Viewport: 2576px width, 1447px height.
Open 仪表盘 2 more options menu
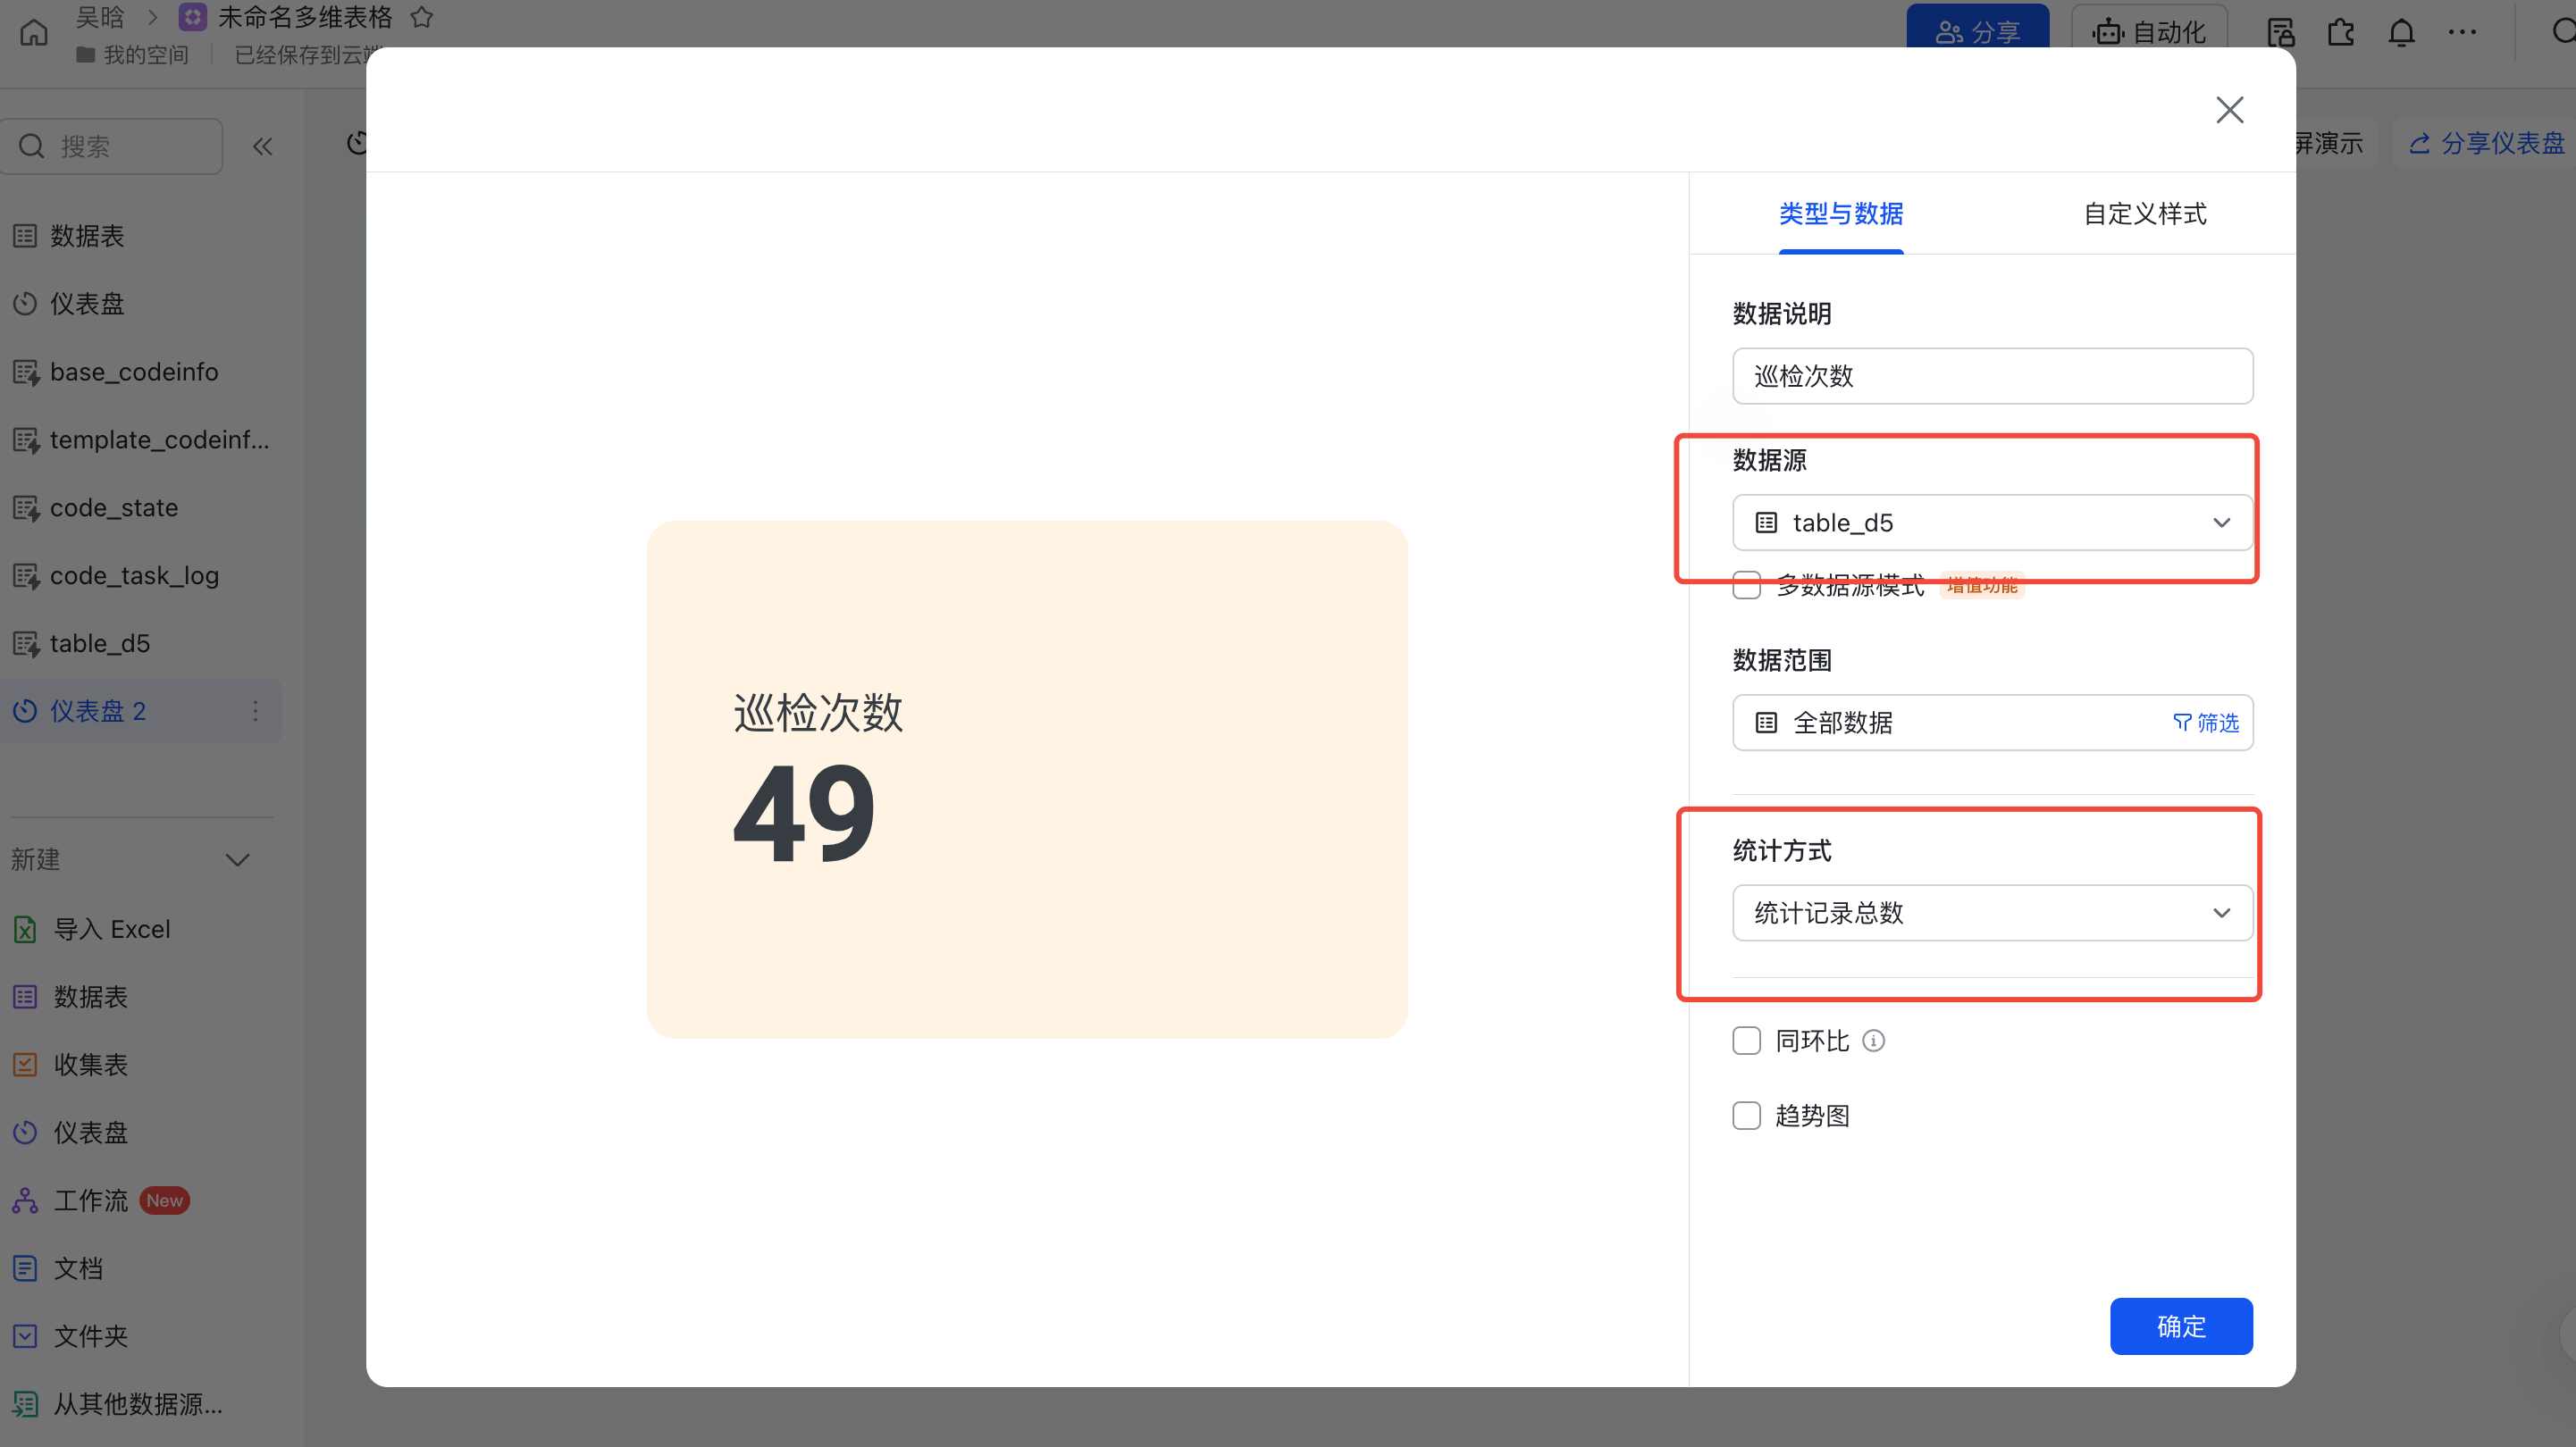pos(255,711)
